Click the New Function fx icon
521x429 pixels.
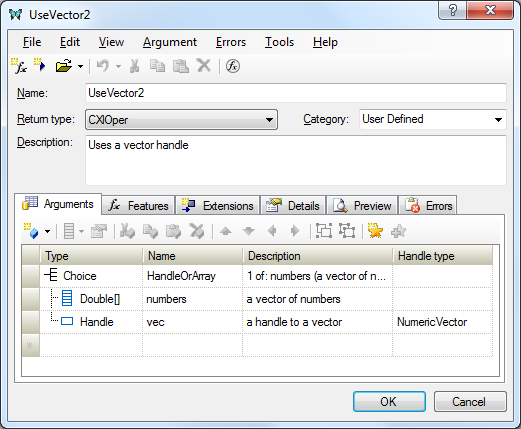pyautogui.click(x=19, y=66)
